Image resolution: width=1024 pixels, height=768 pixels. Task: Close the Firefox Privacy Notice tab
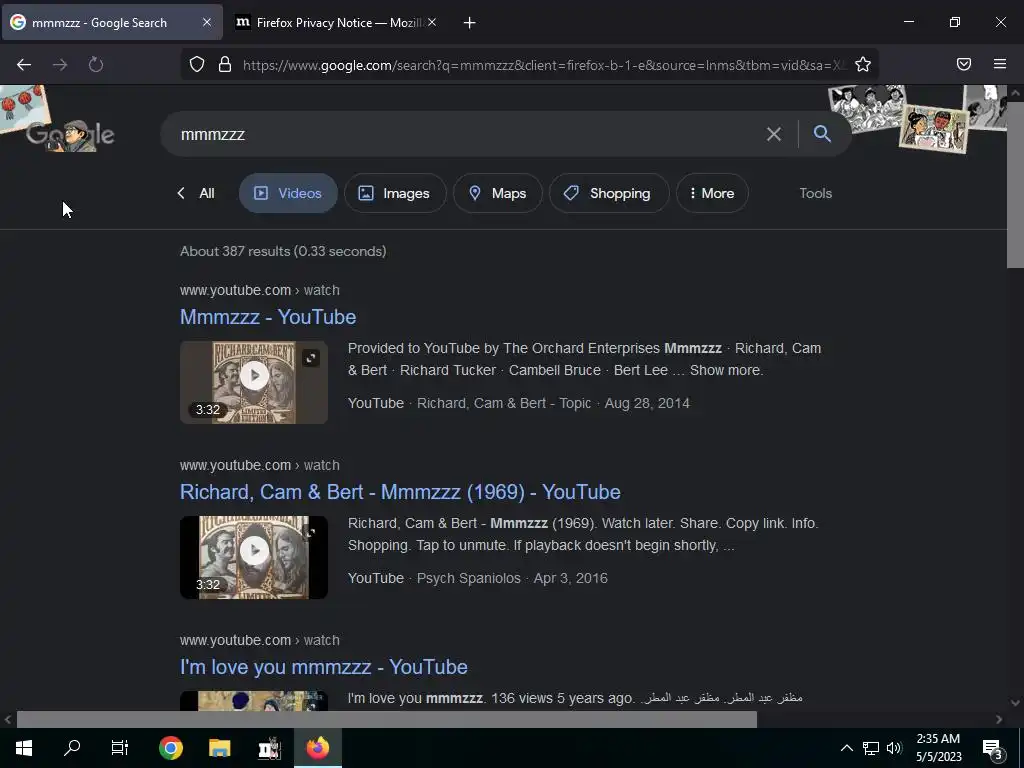point(432,22)
